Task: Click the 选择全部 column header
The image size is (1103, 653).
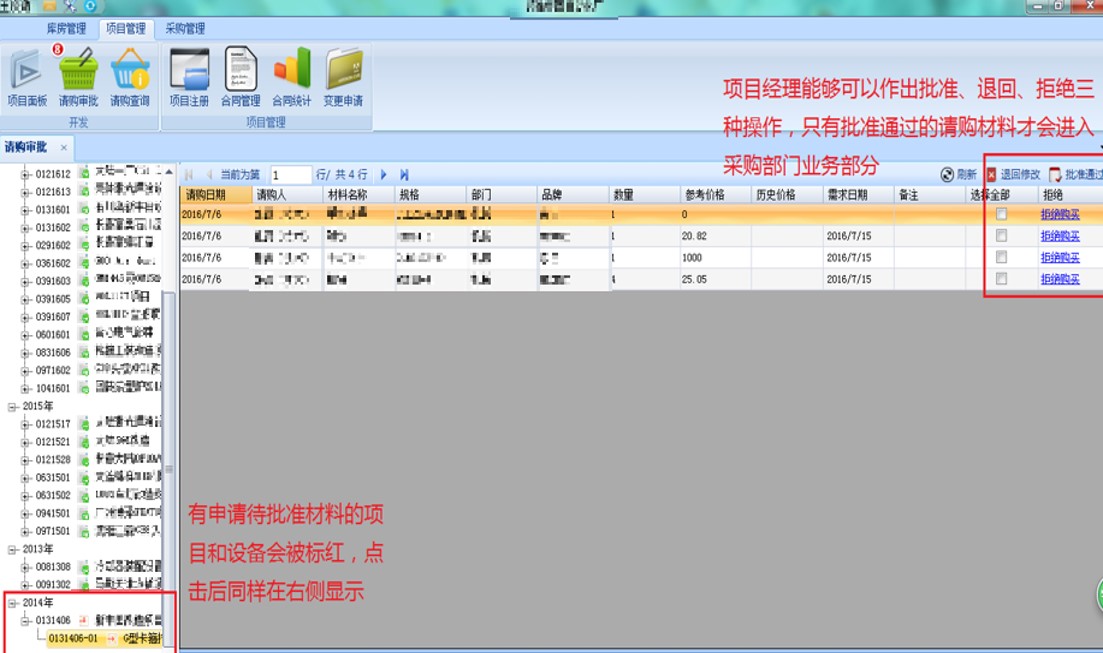Action: 1002,195
